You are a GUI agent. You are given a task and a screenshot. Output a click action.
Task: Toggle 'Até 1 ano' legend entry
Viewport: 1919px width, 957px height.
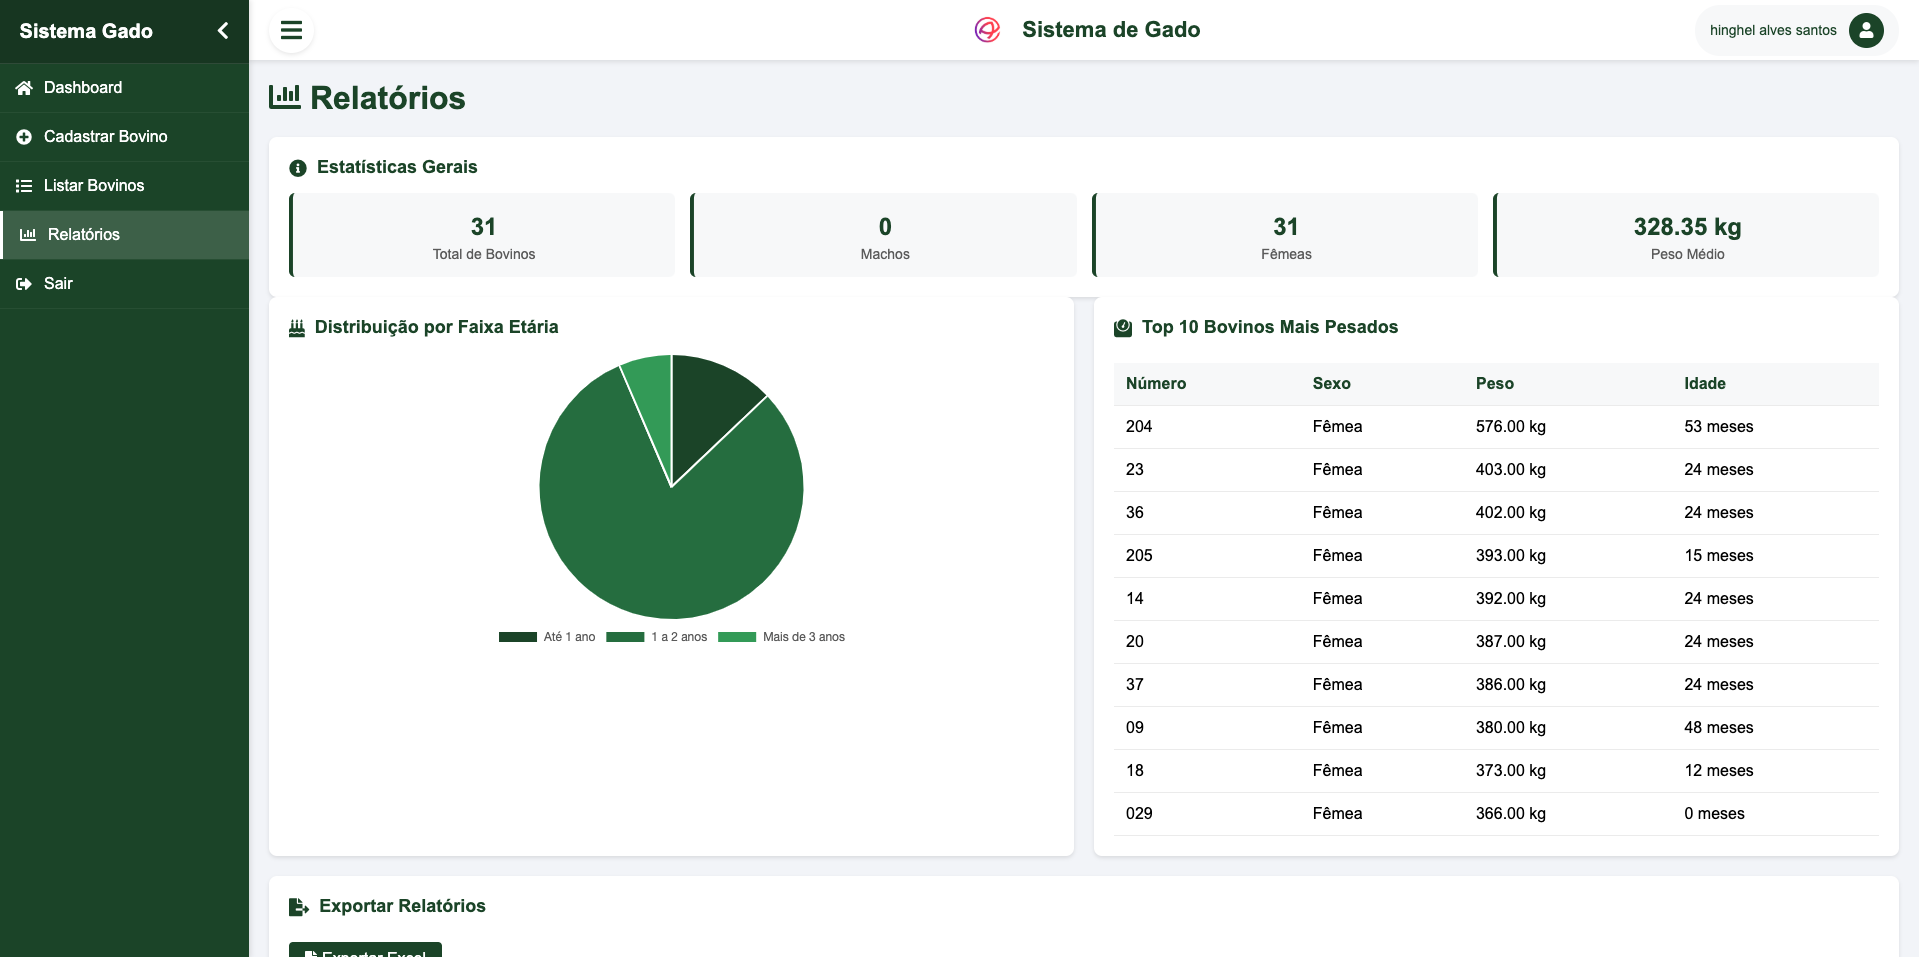[x=547, y=637]
